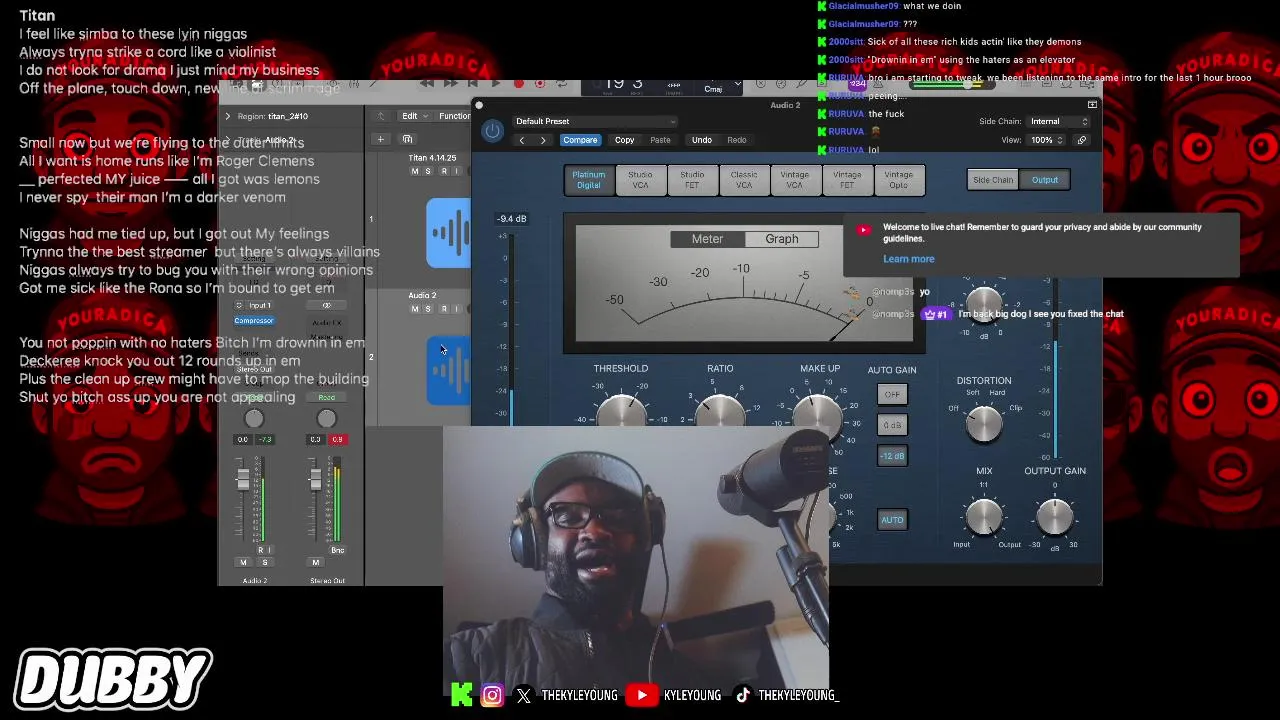The width and height of the screenshot is (1280, 720).
Task: Open the View 100% size dropdown
Action: pyautogui.click(x=1047, y=140)
